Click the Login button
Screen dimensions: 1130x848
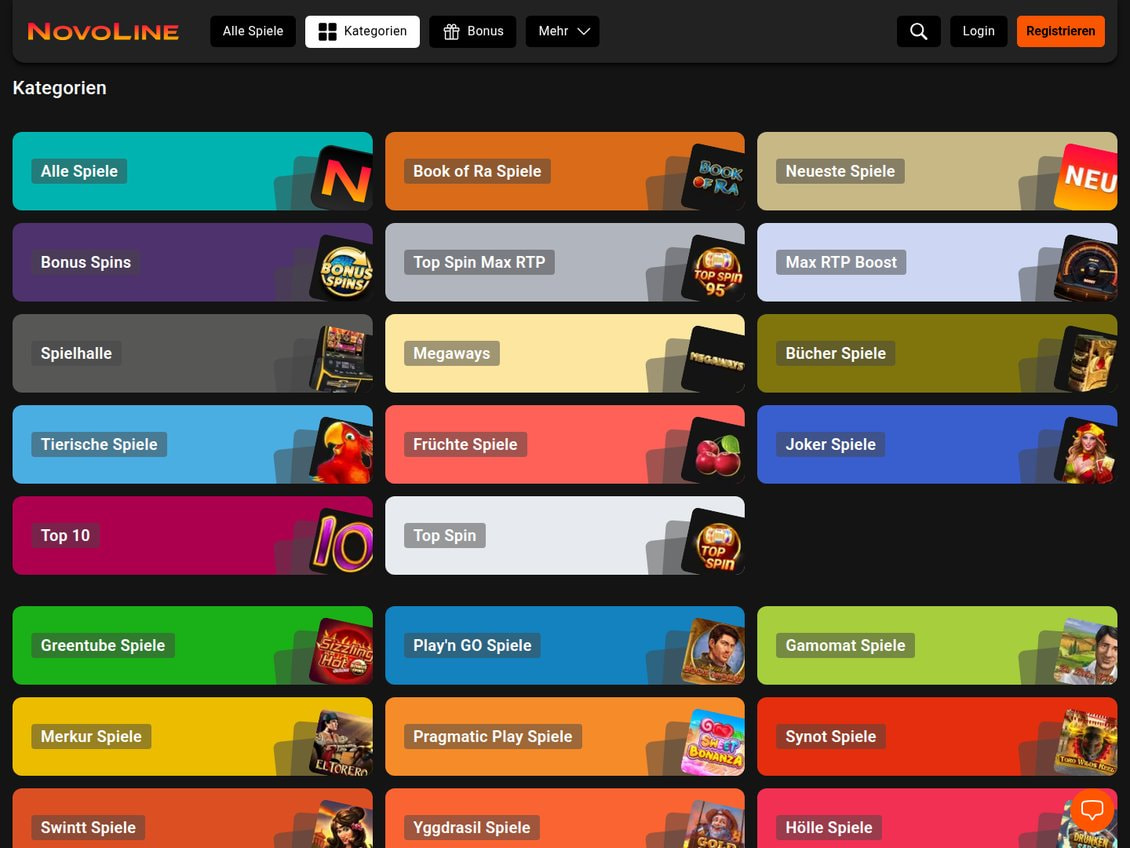tap(979, 31)
